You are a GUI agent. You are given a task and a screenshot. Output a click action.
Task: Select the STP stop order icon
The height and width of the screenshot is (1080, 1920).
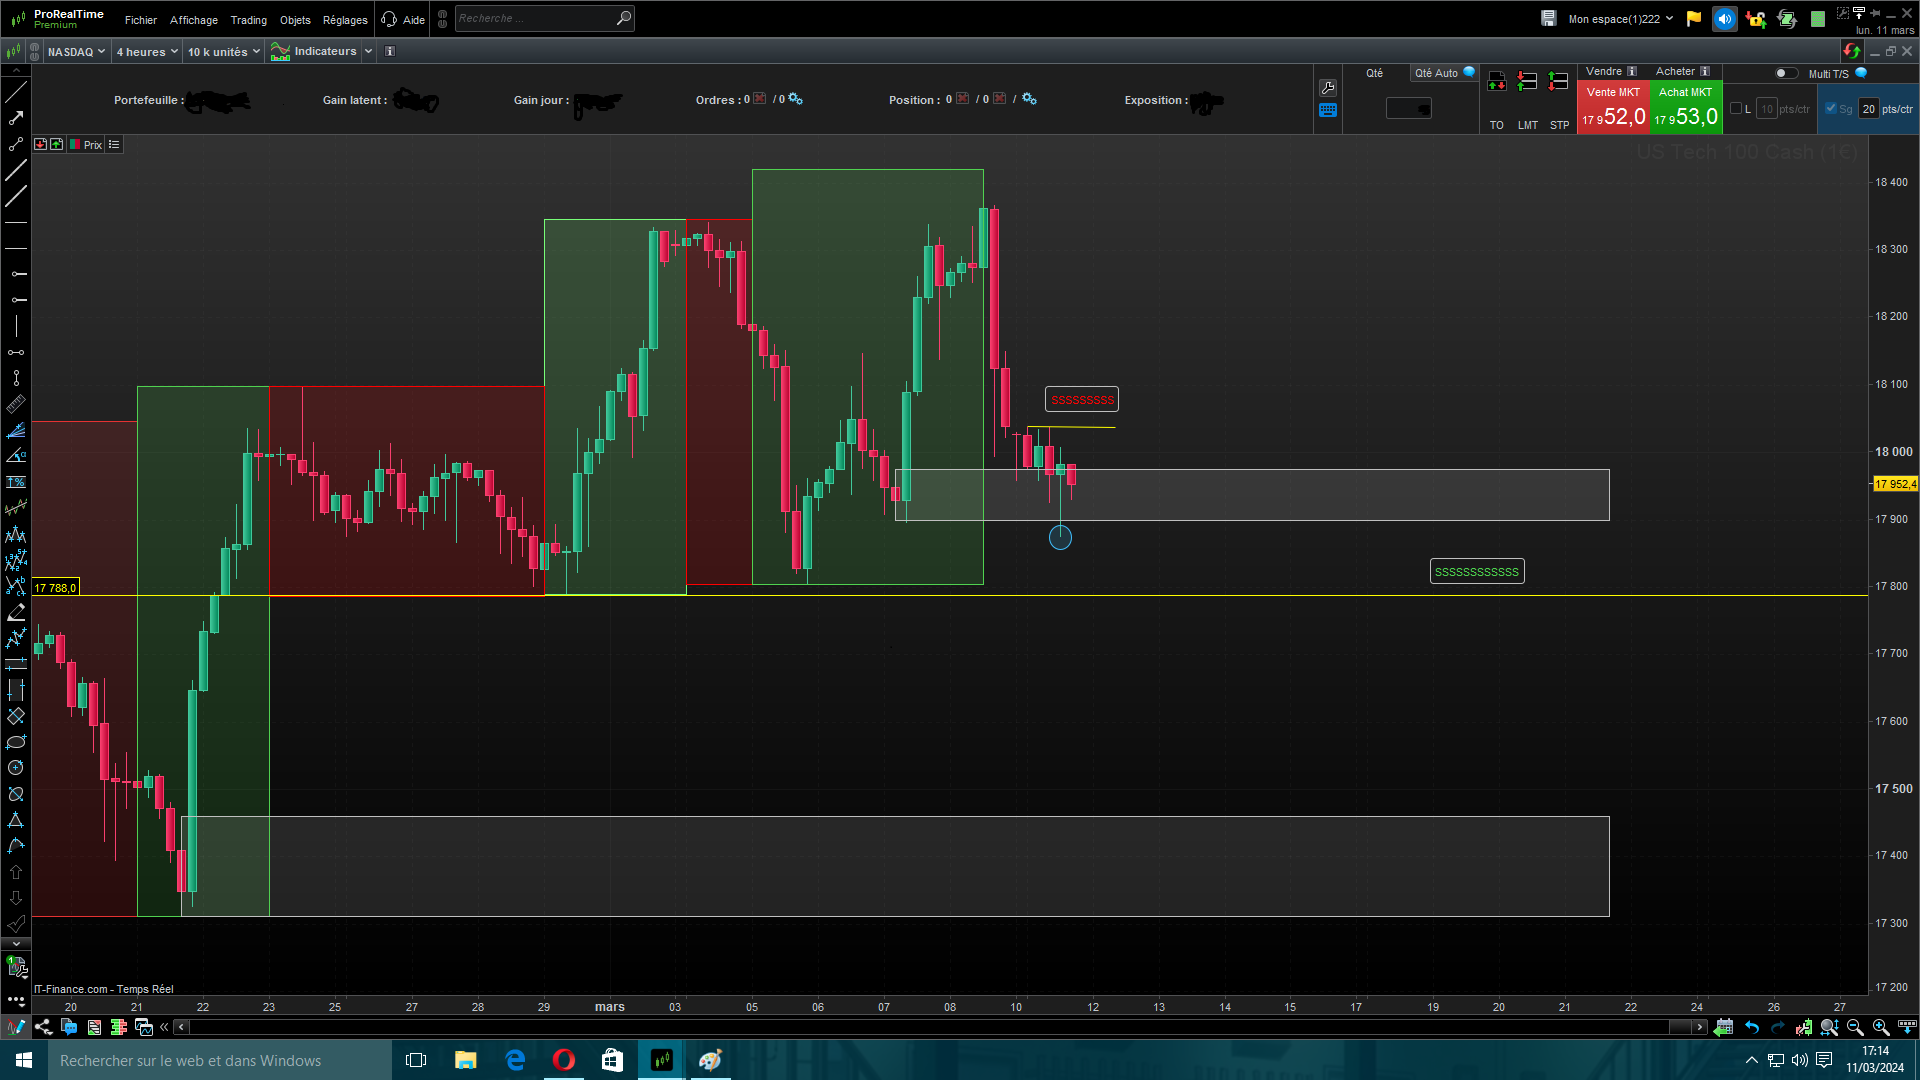tap(1558, 83)
